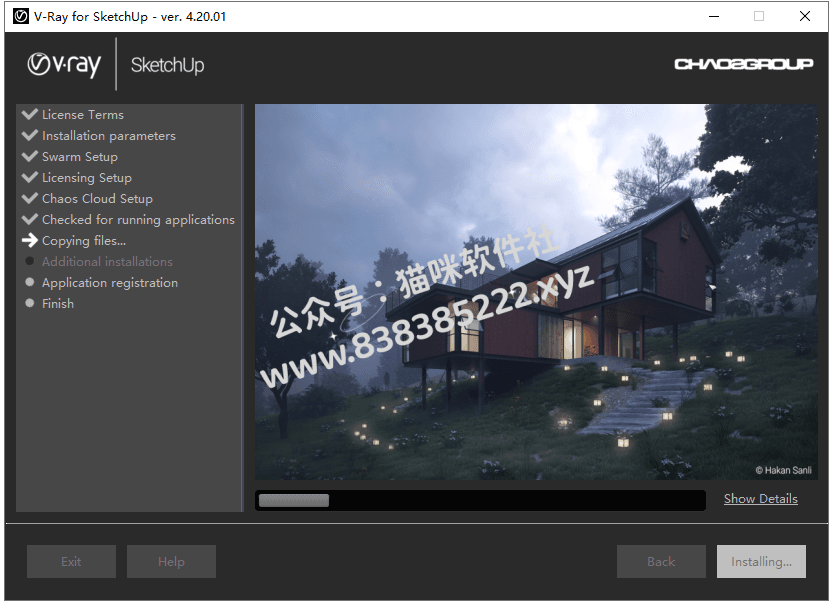Click the Installing... button
This screenshot has height=606, width=833.
761,561
